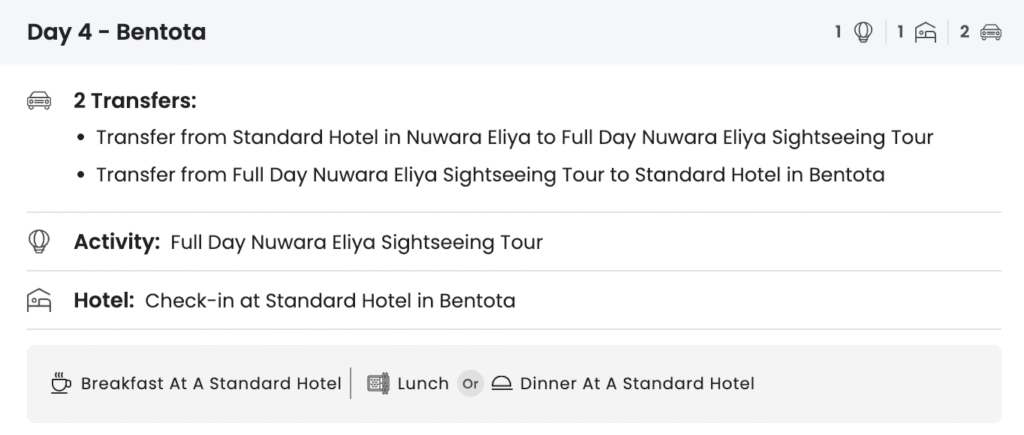The height and width of the screenshot is (435, 1024).
Task: Click the balloon icon beside Activity
Action: point(39,241)
